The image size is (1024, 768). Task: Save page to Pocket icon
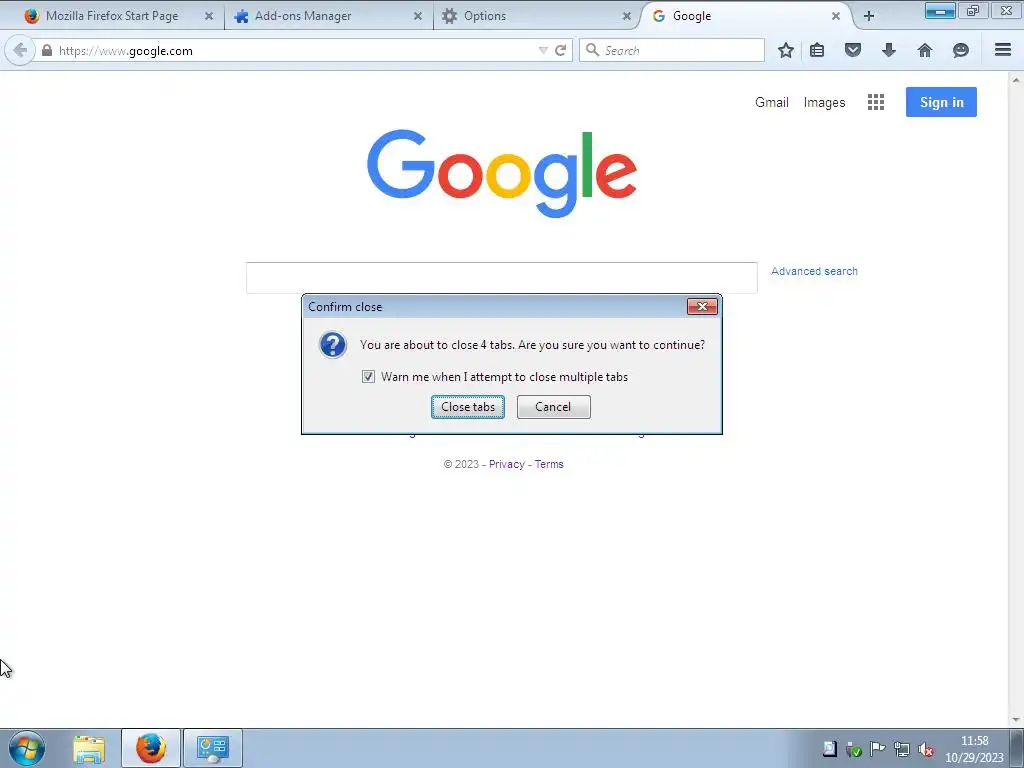853,50
